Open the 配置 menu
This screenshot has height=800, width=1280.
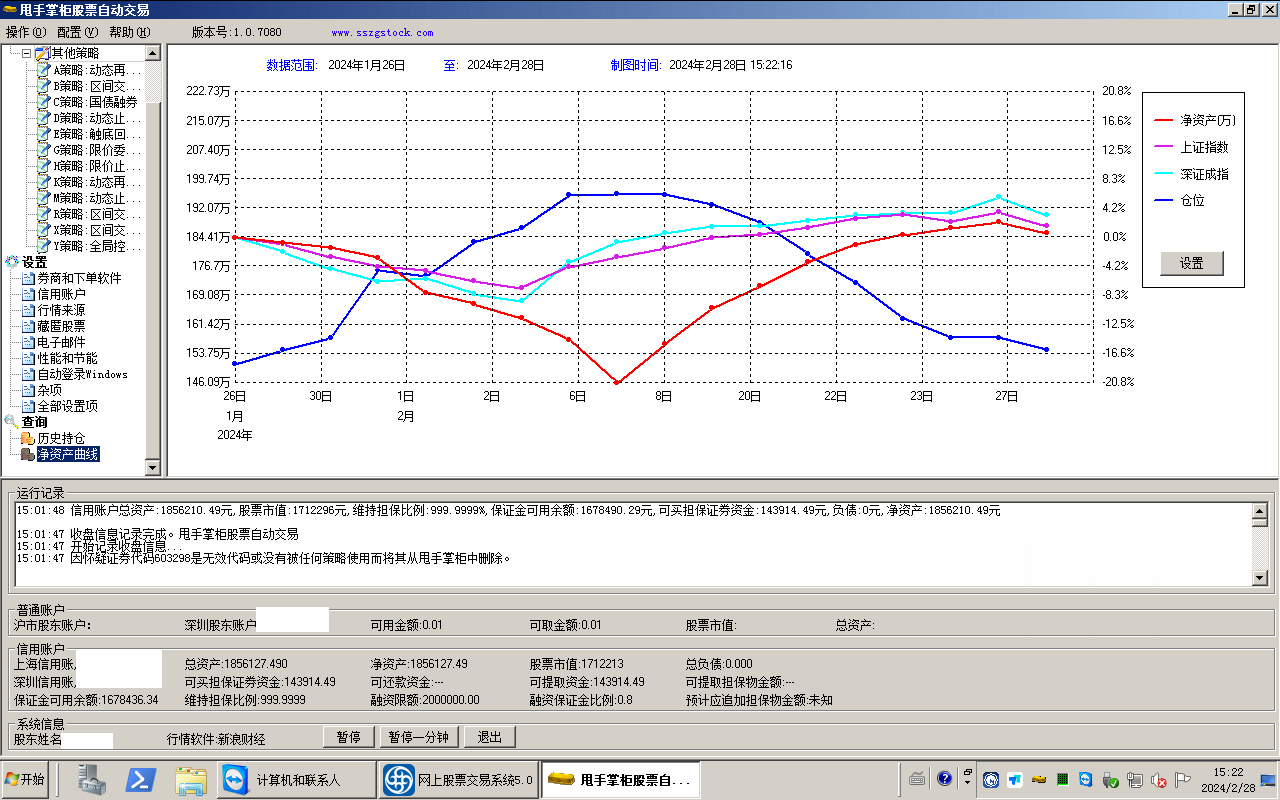point(77,32)
